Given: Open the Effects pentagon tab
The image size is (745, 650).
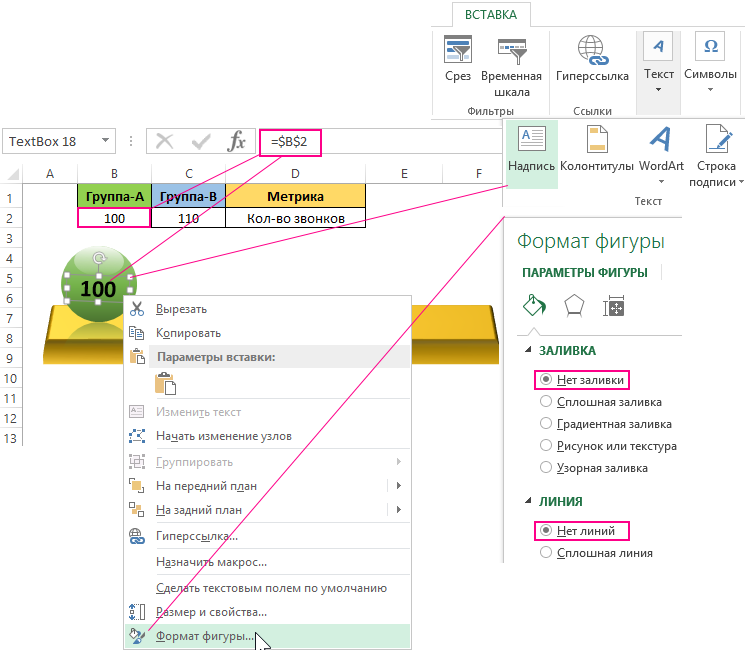Looking at the screenshot, I should click(574, 305).
